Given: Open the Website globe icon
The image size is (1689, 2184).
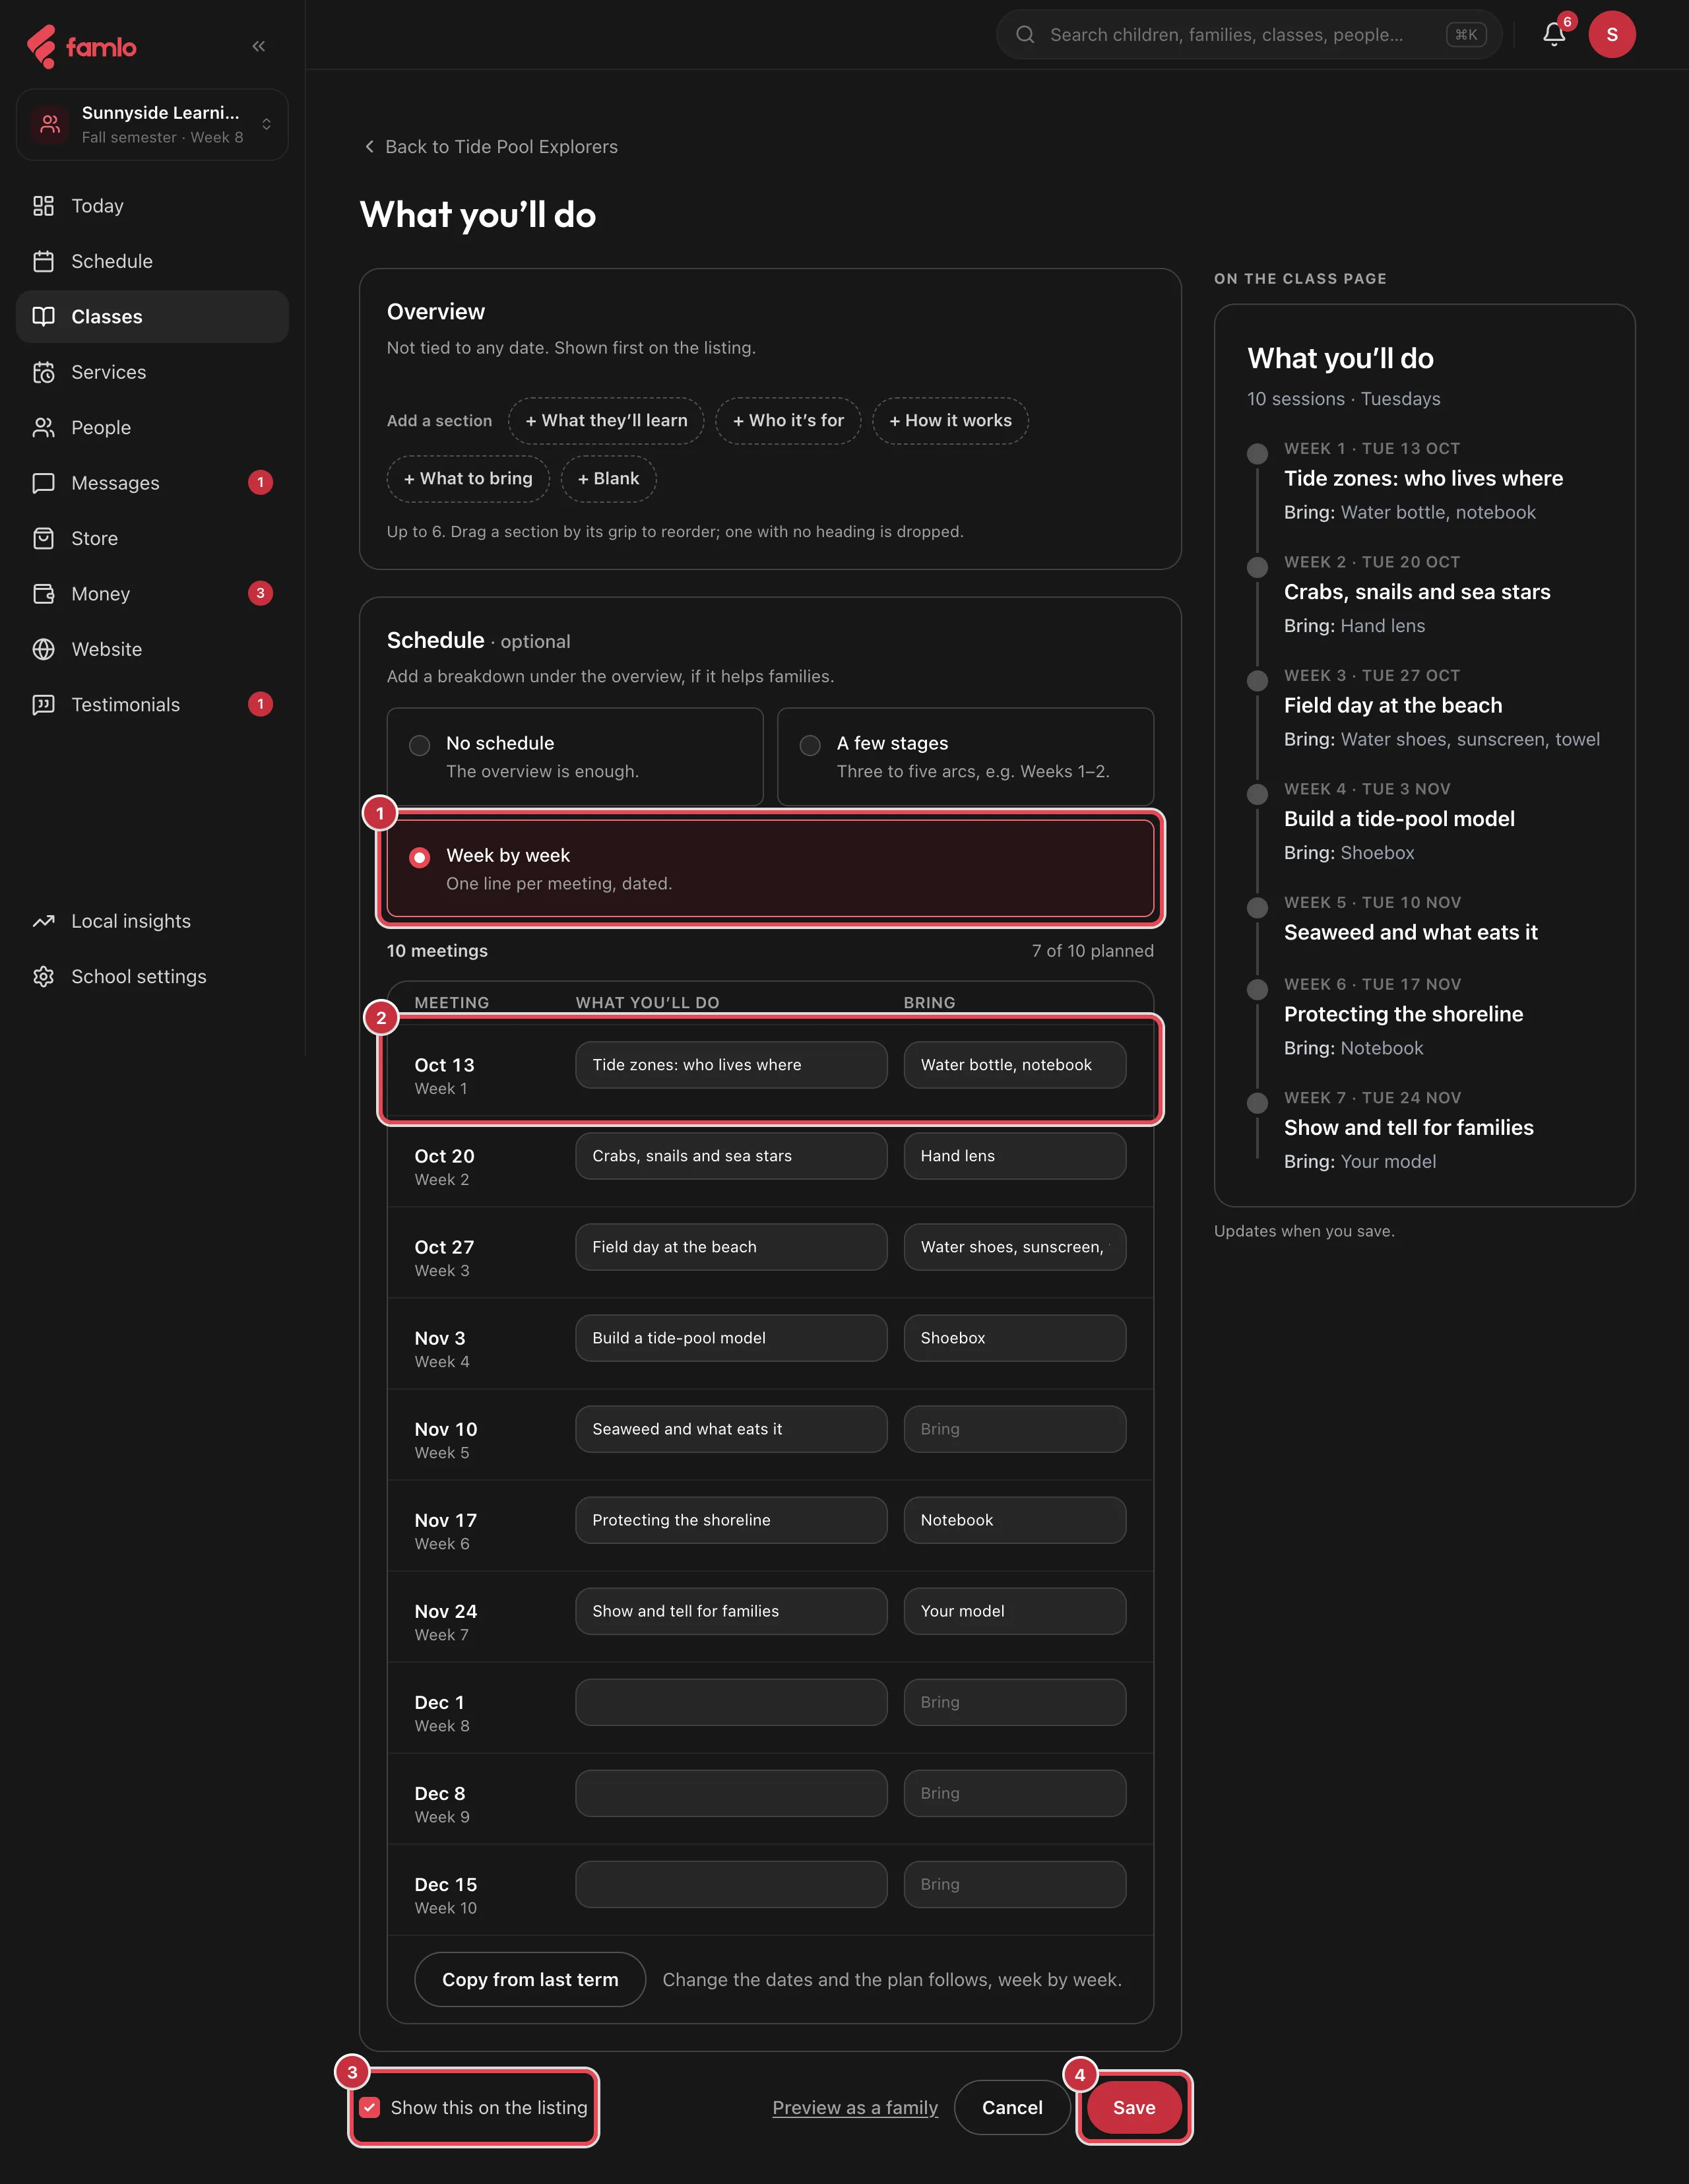Looking at the screenshot, I should pos(43,649).
